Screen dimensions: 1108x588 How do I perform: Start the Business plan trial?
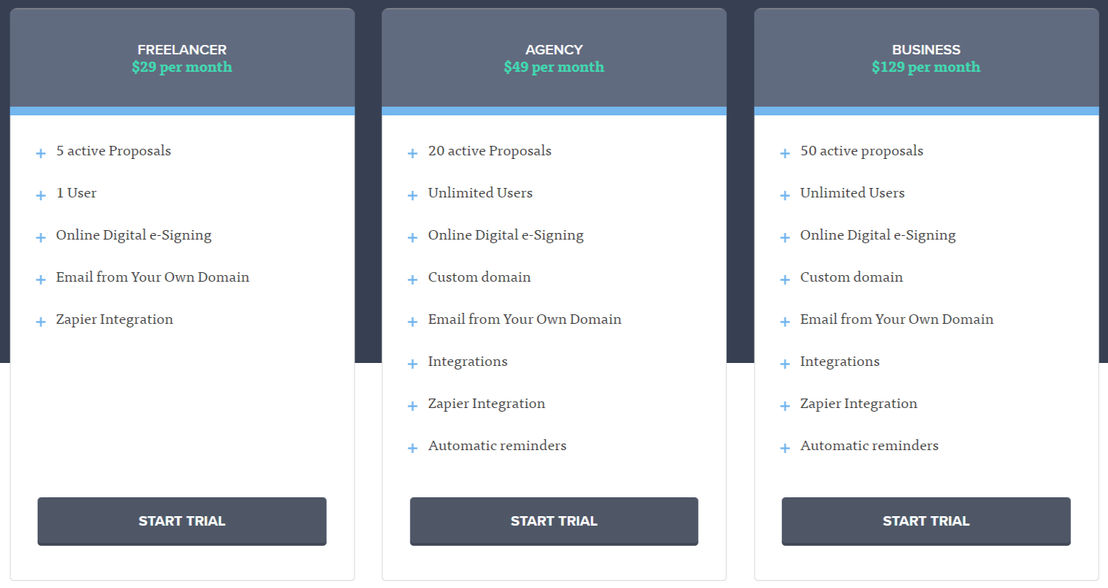pyautogui.click(x=926, y=521)
